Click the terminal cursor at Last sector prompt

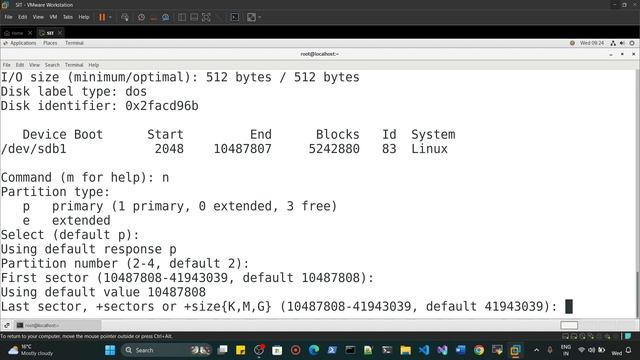coord(569,306)
